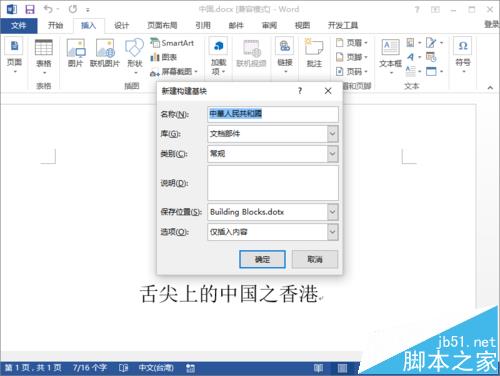The width and height of the screenshot is (500, 376).
Task: Undo the last action
Action: 48,9
